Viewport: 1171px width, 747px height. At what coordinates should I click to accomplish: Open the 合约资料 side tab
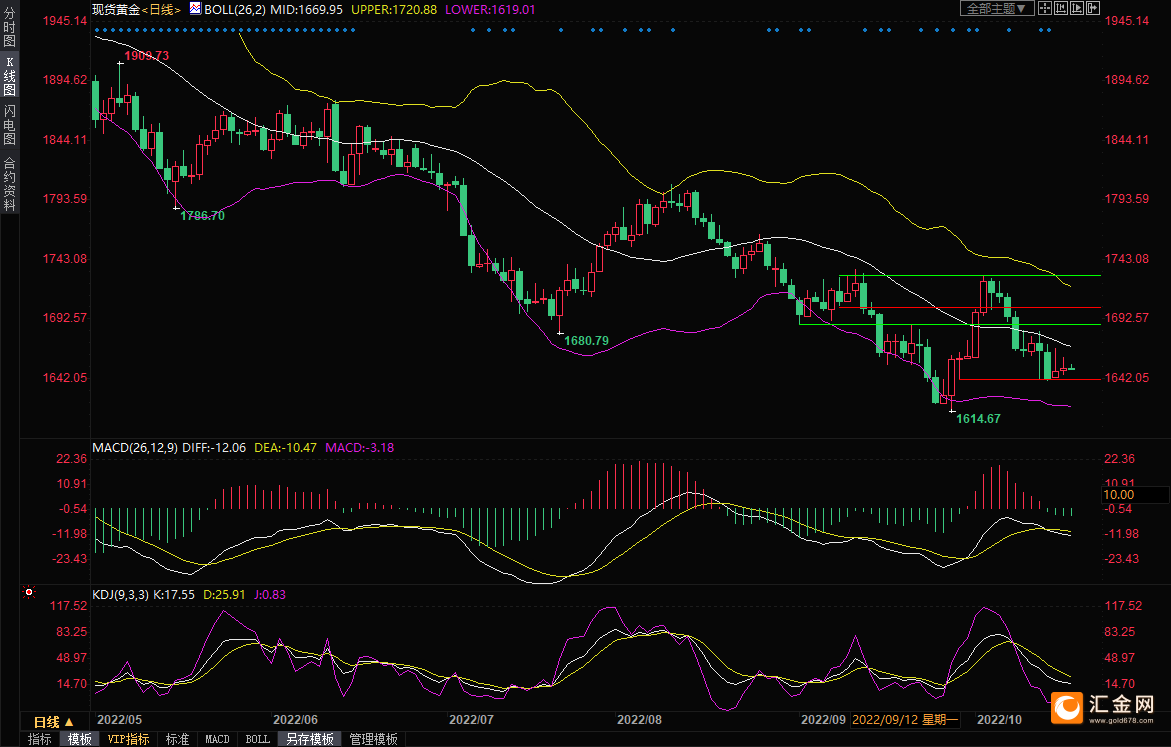pyautogui.click(x=9, y=183)
